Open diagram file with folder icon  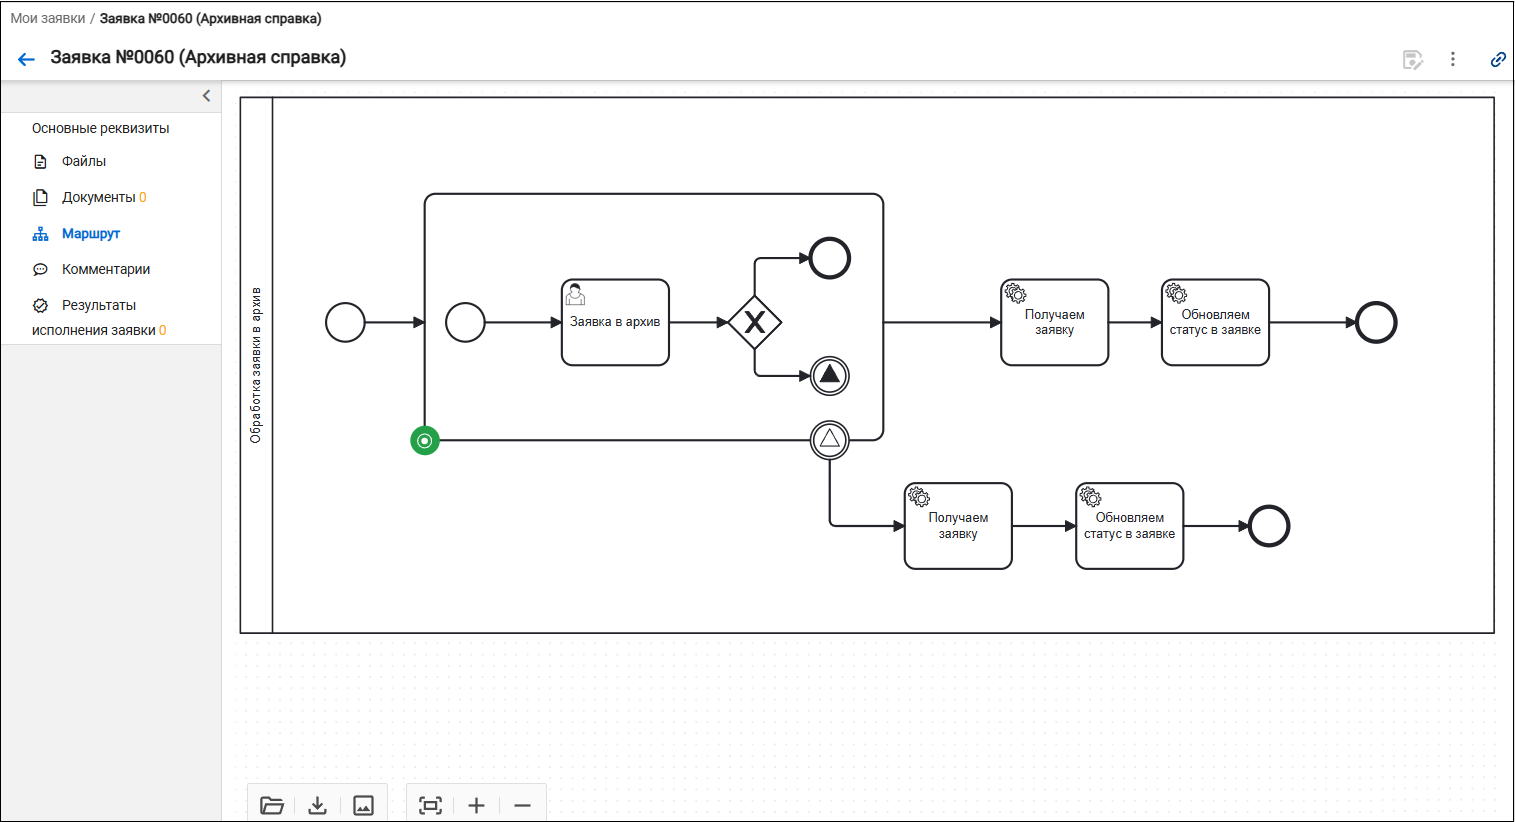click(272, 805)
